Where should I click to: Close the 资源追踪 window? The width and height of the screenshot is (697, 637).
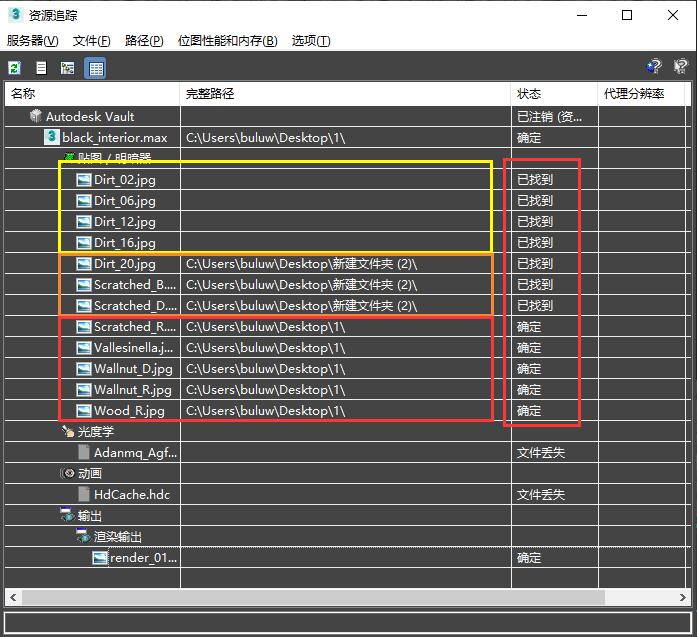click(673, 15)
